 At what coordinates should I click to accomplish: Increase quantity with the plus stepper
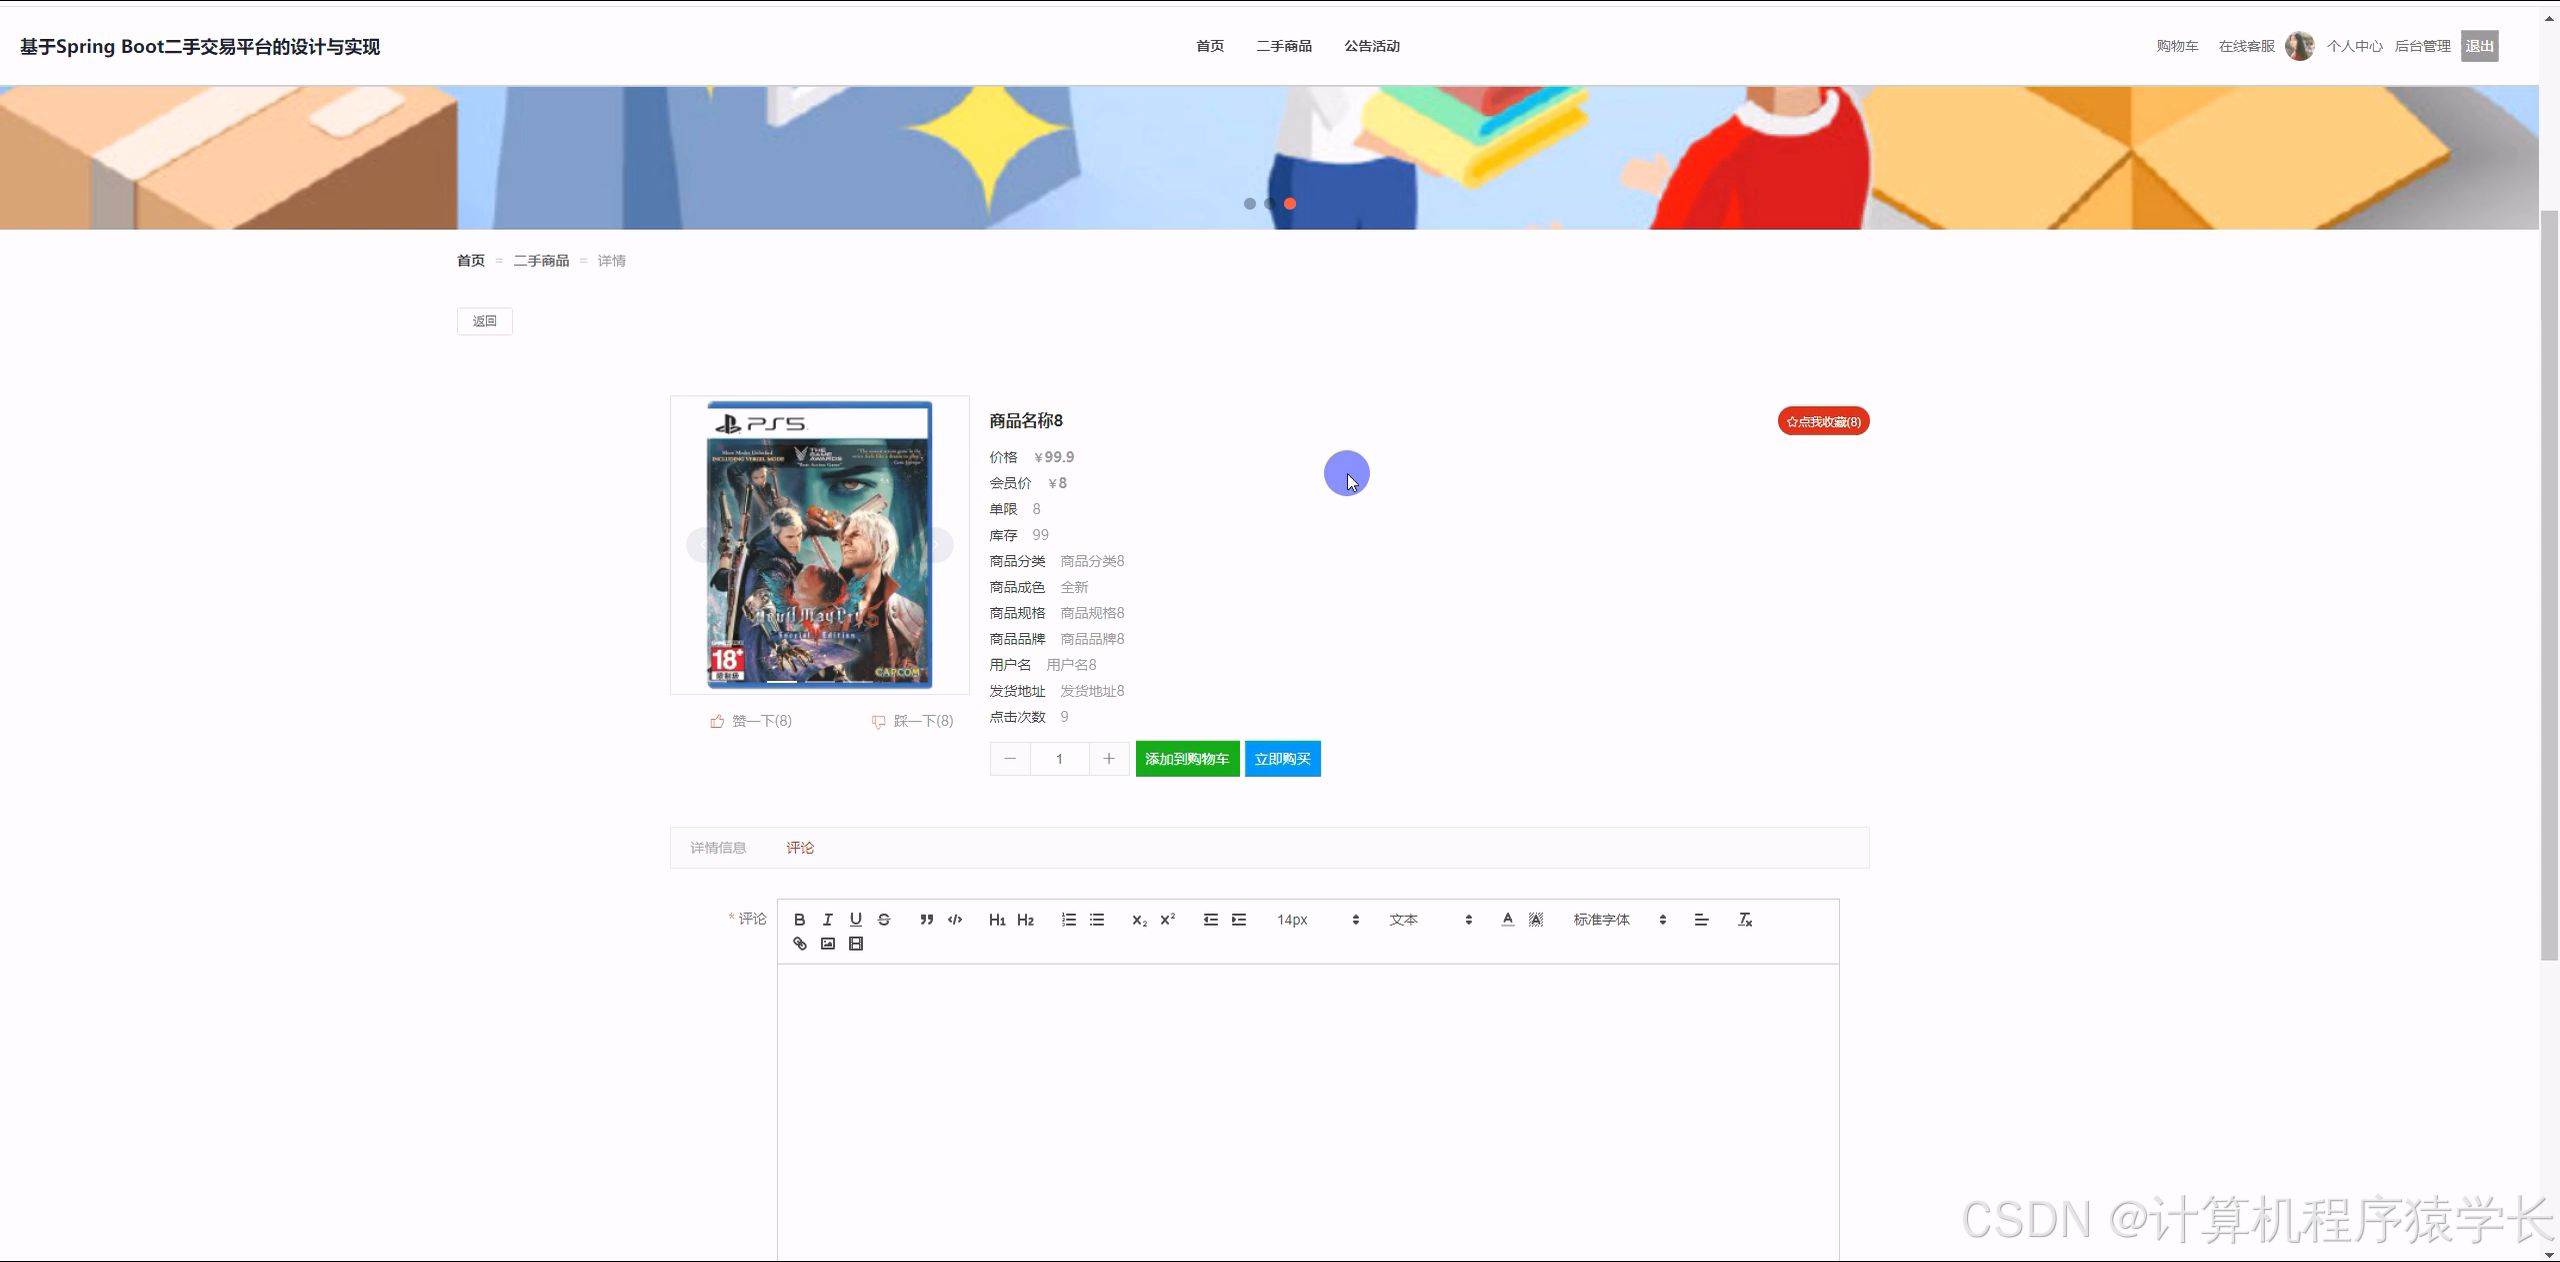(1108, 758)
